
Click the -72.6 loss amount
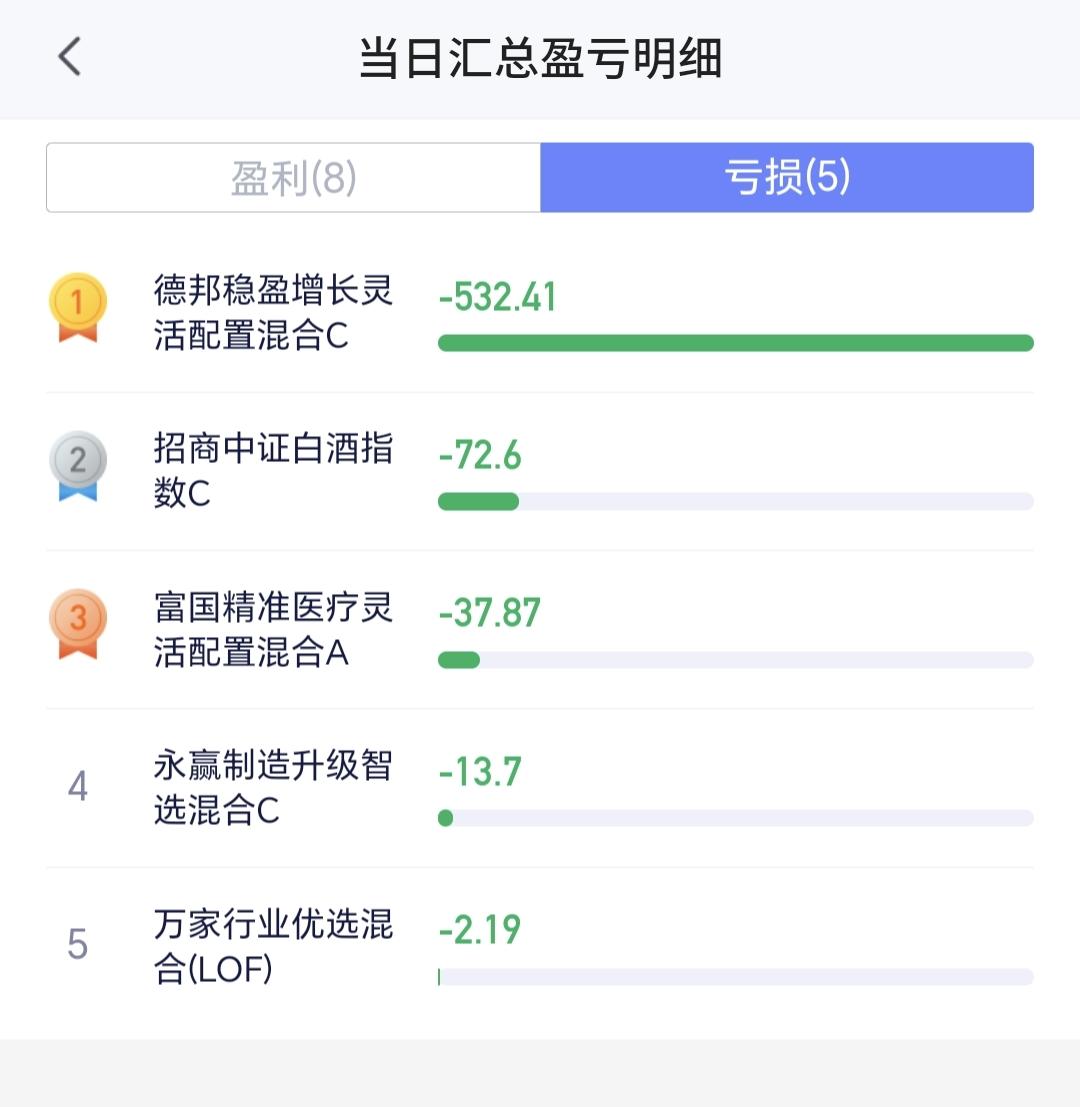pos(480,455)
